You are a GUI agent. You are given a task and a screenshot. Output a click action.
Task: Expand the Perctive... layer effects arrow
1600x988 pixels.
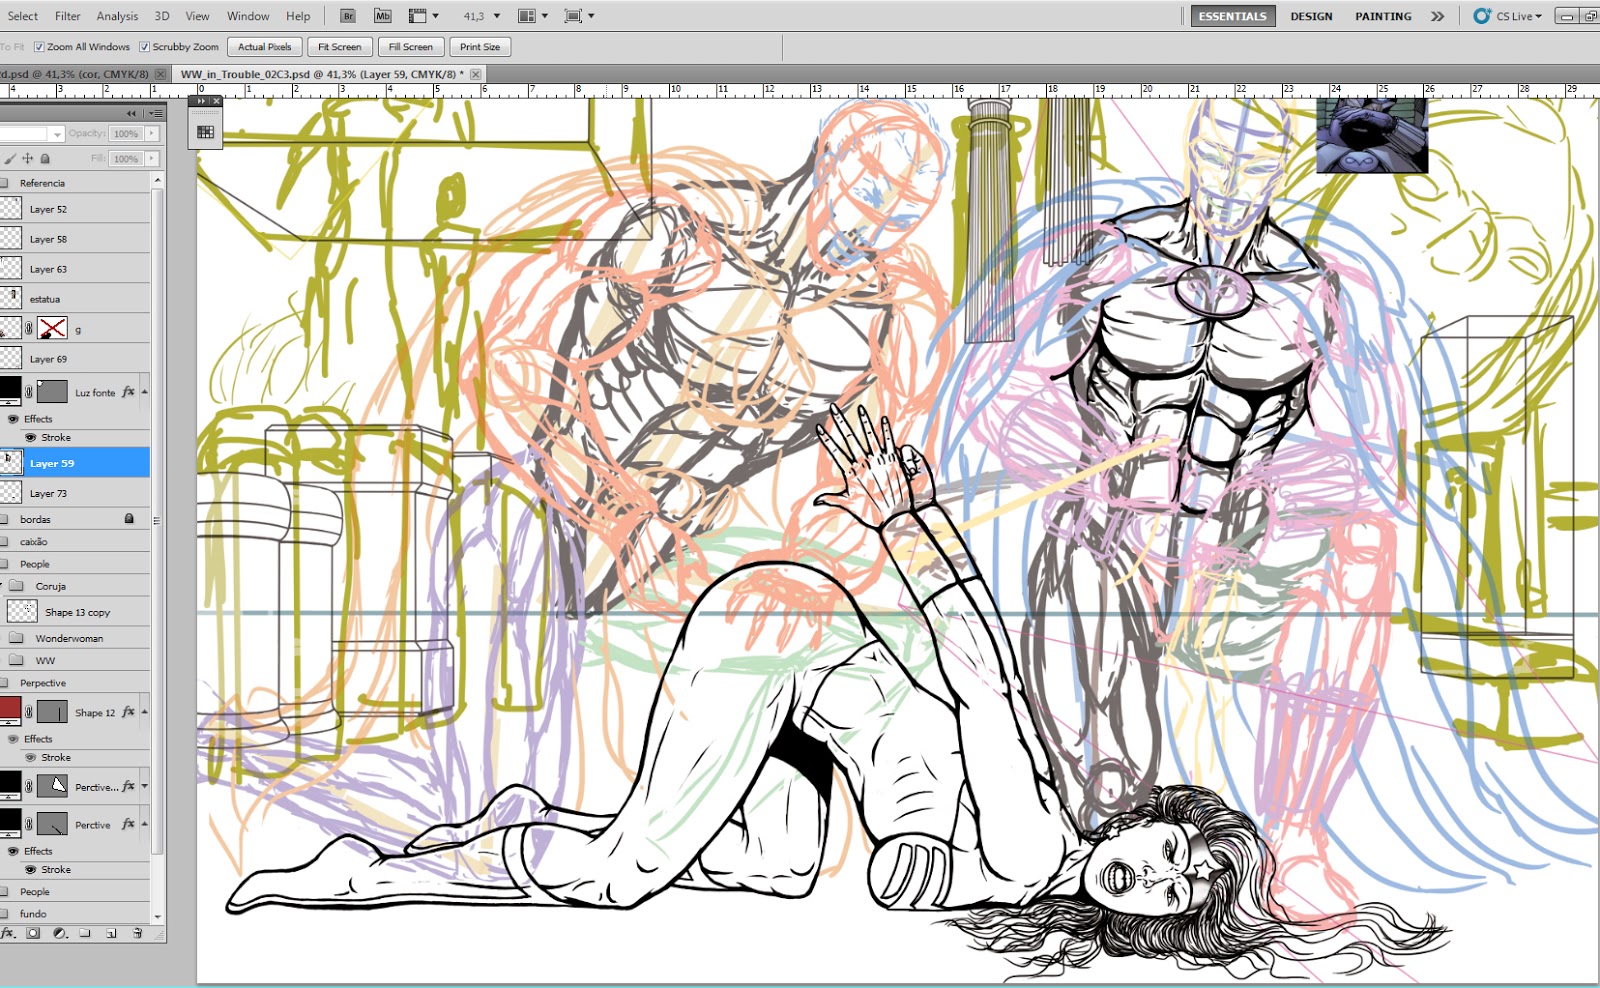pos(145,786)
